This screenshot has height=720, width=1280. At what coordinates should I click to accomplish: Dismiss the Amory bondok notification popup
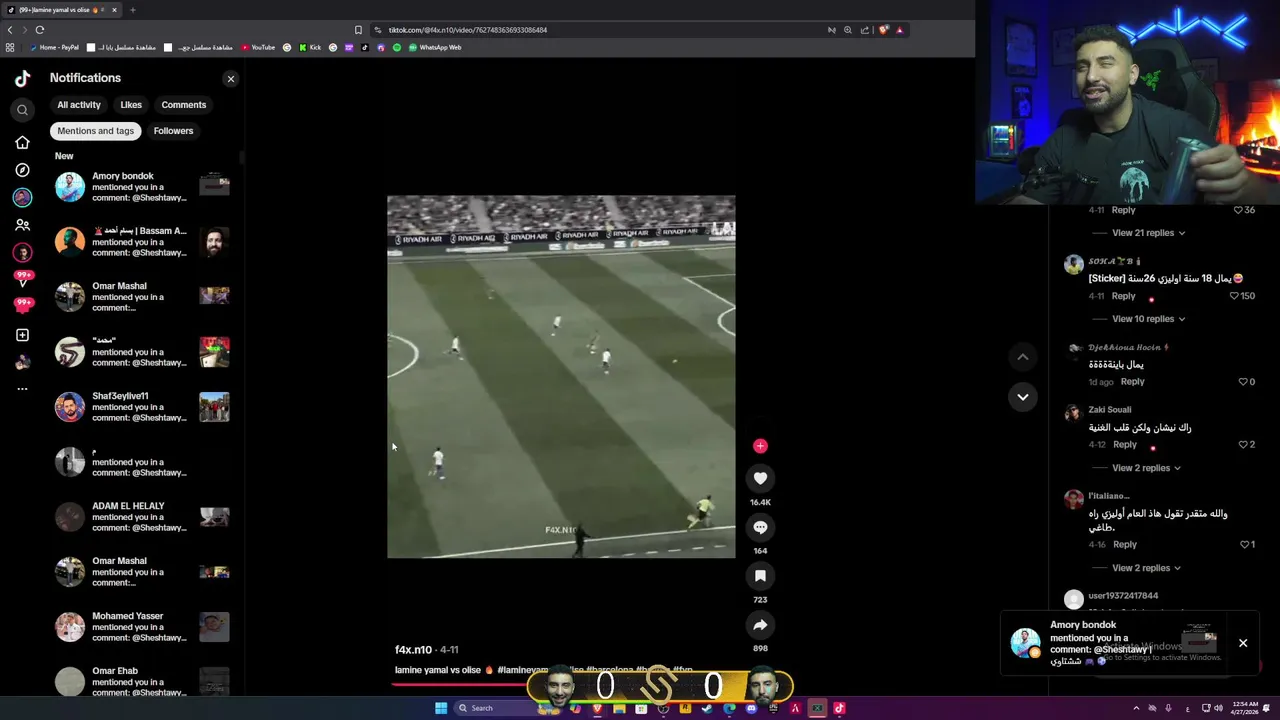coord(1243,643)
